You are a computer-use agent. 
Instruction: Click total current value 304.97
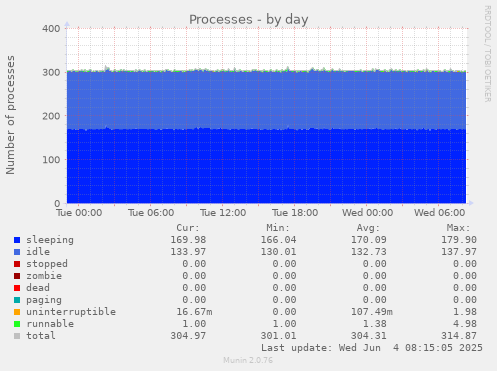click(x=188, y=336)
